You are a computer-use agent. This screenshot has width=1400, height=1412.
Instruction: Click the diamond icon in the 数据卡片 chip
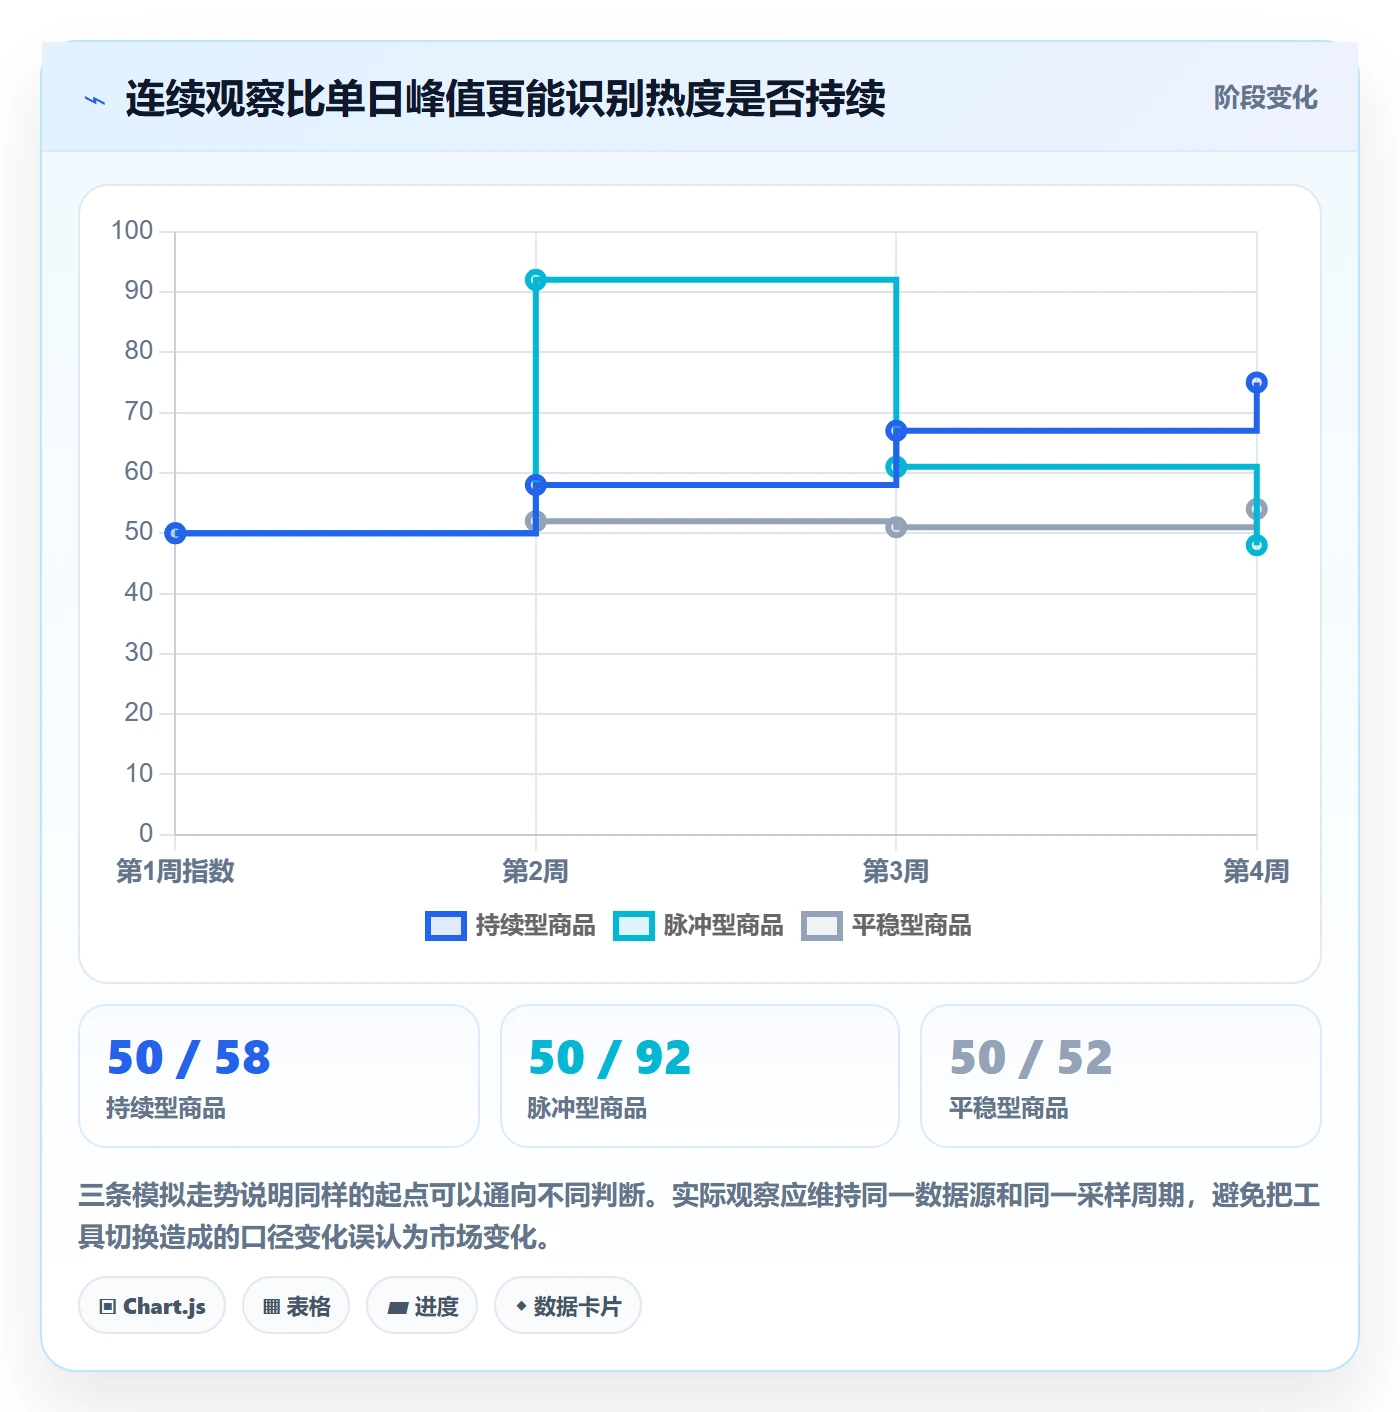(521, 1306)
